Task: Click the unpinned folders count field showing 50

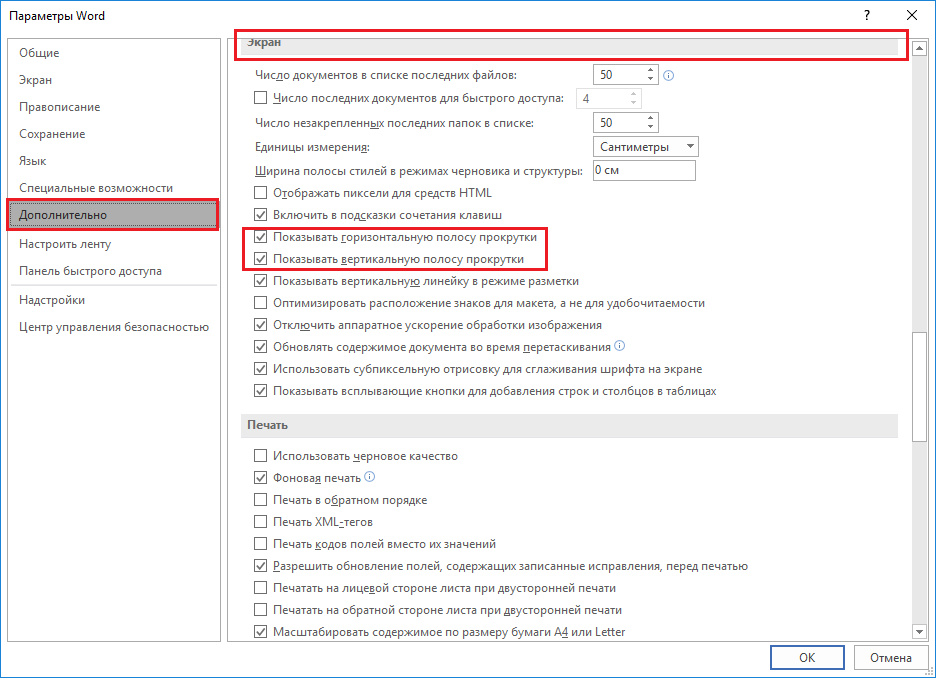Action: (x=619, y=122)
